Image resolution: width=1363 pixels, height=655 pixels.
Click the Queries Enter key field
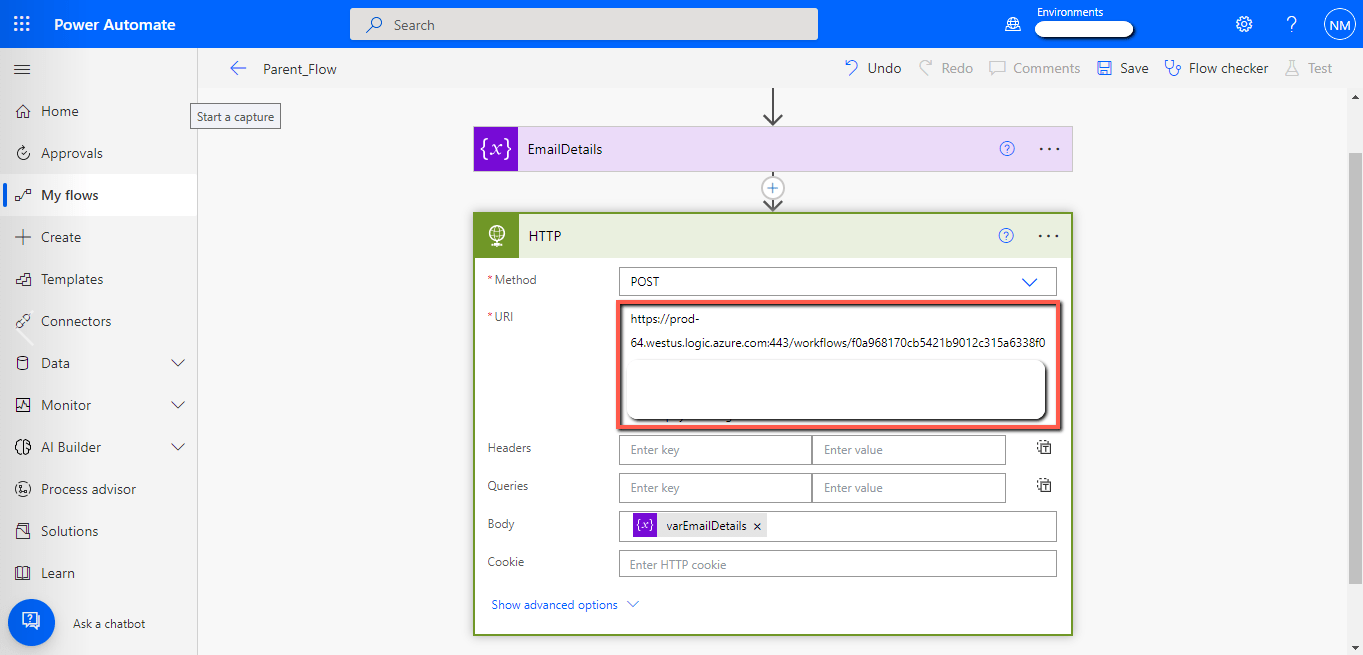click(x=715, y=488)
